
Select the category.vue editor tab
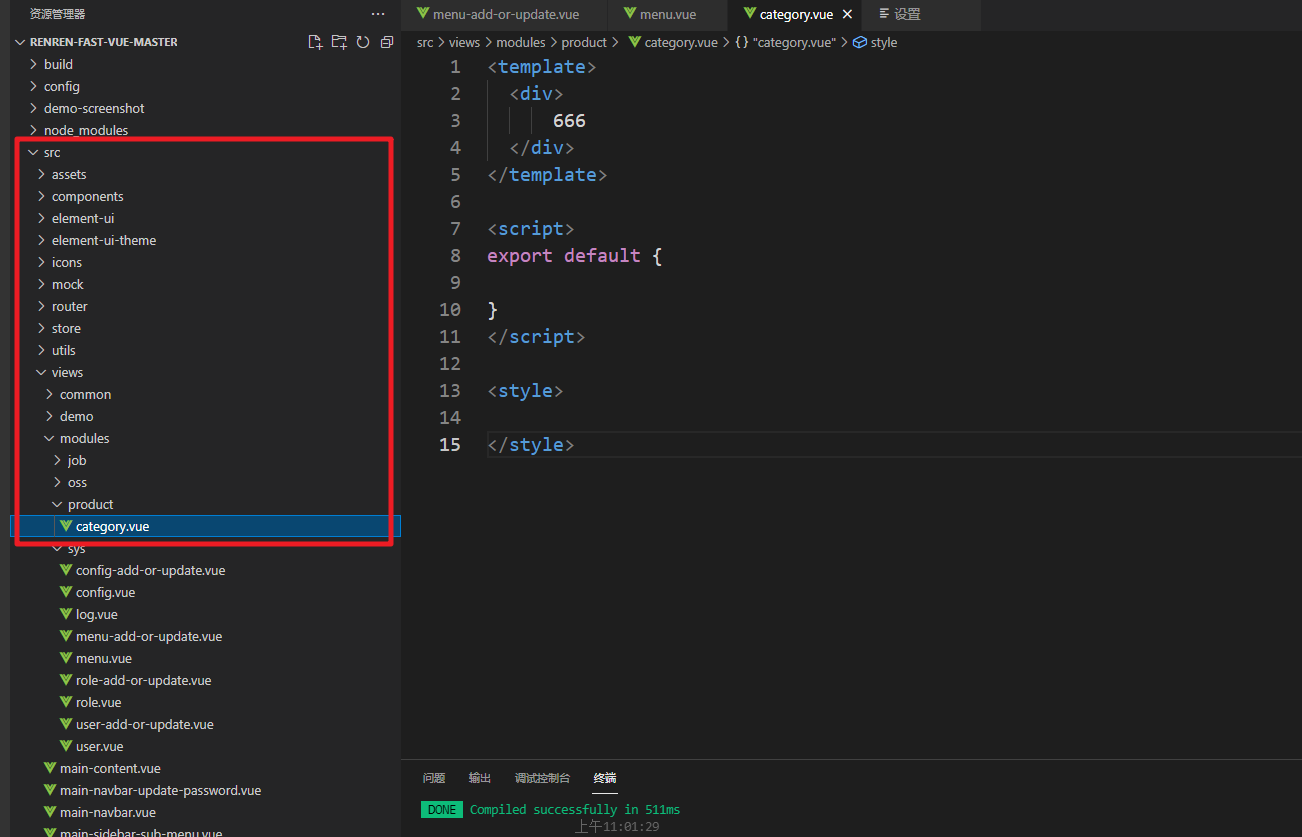tap(796, 14)
